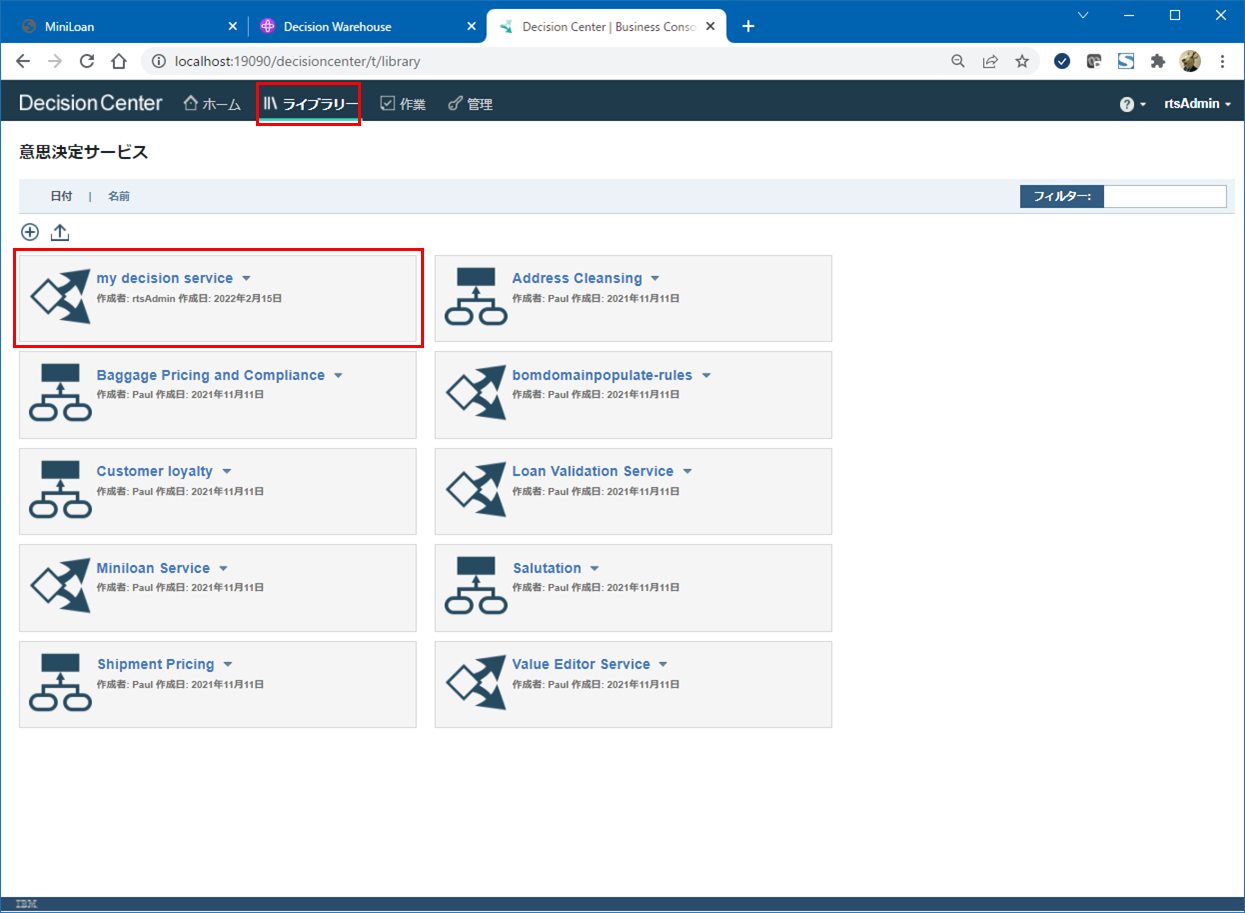
Task: Open the 作業 navigation item
Action: pyautogui.click(x=403, y=104)
